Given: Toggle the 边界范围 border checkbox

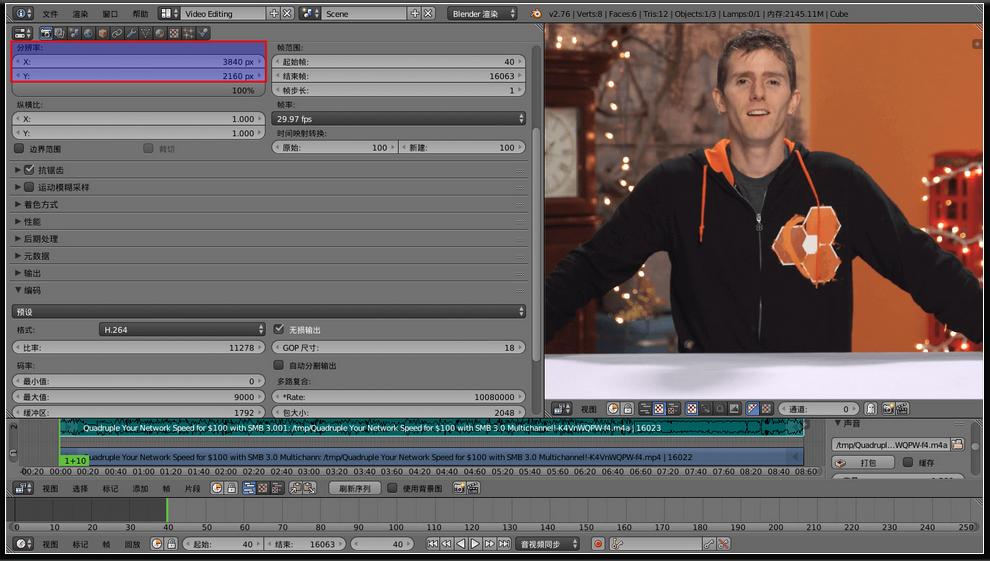Looking at the screenshot, I should click(19, 148).
